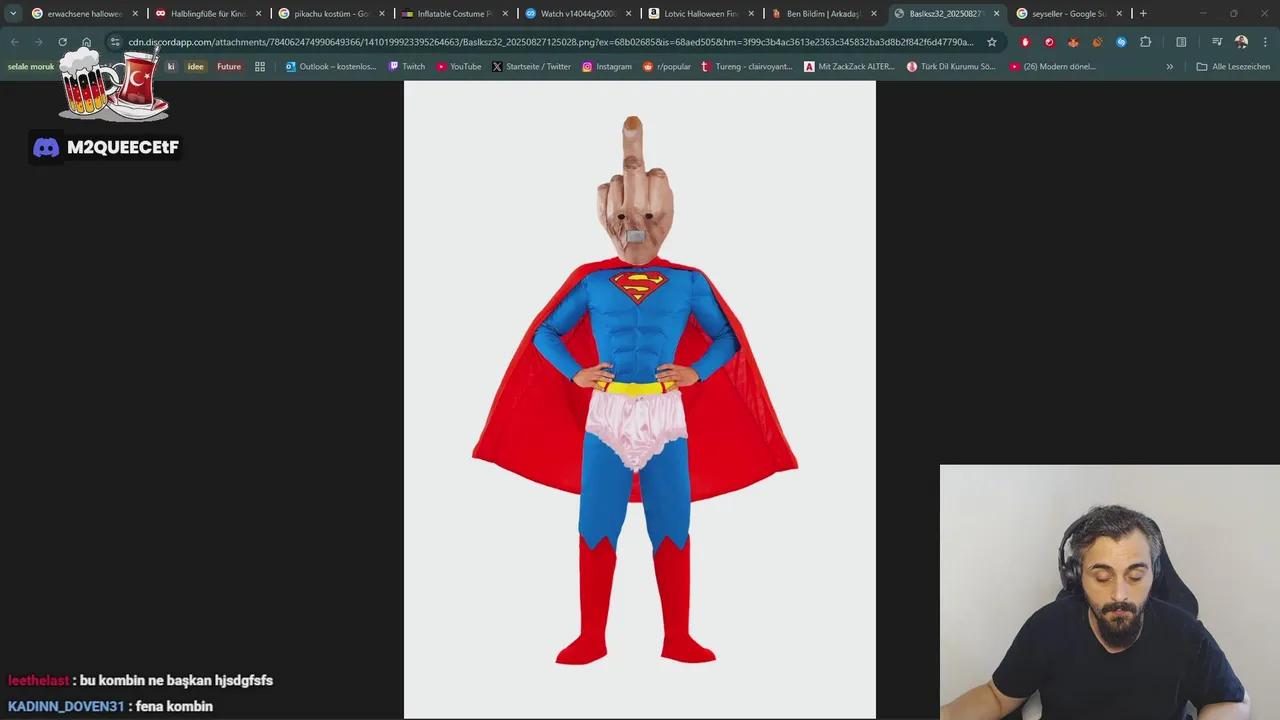
Task: Click chat message by KADINN_DOVEN31
Action: (110, 706)
